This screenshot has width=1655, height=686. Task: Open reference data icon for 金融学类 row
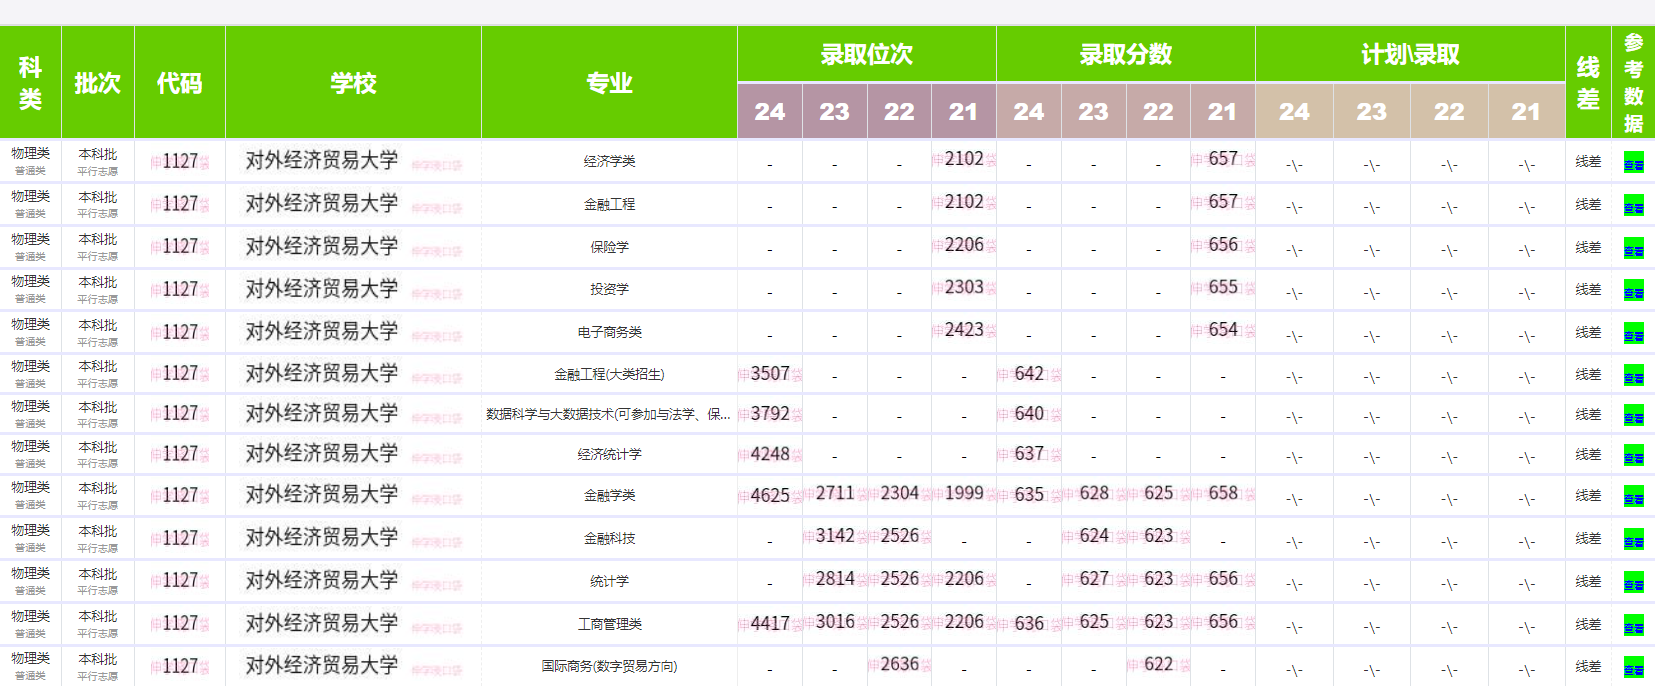tap(1633, 497)
